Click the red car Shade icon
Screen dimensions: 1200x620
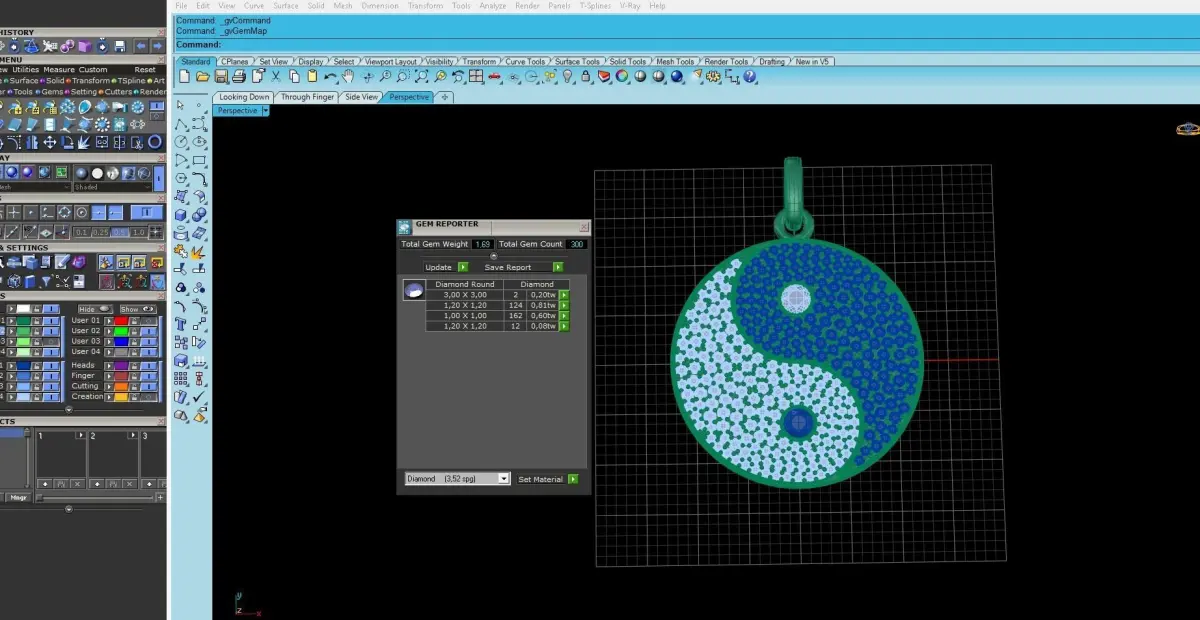point(495,76)
